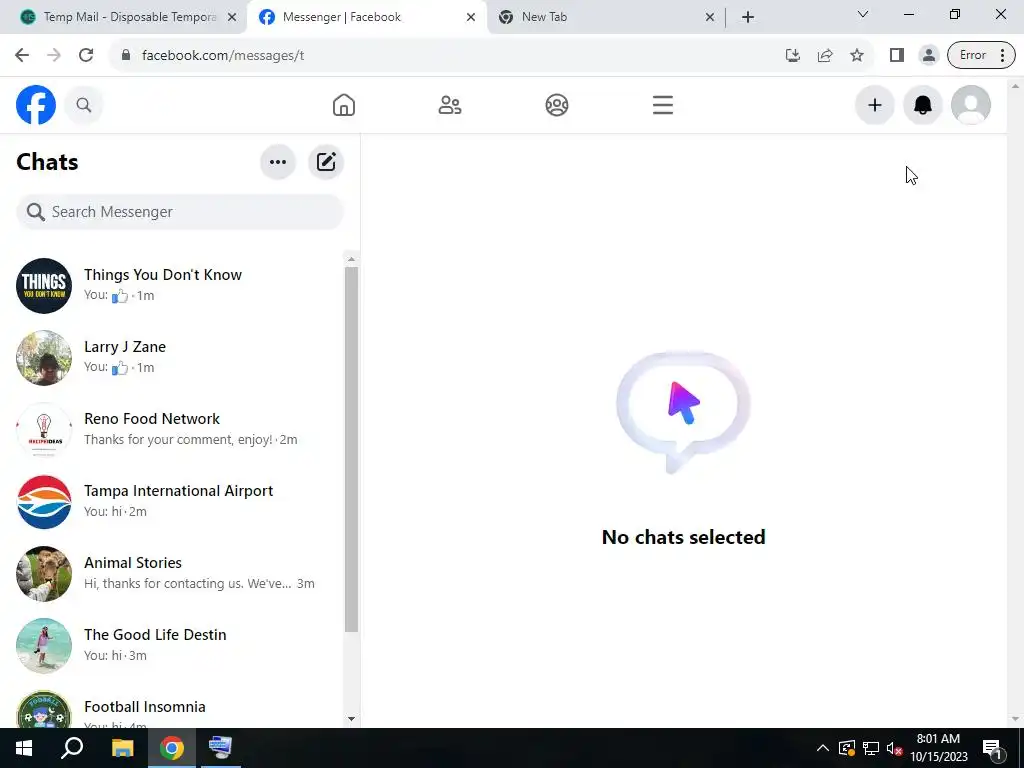1024x768 pixels.
Task: Expand the tab search chevron
Action: pyautogui.click(x=863, y=14)
